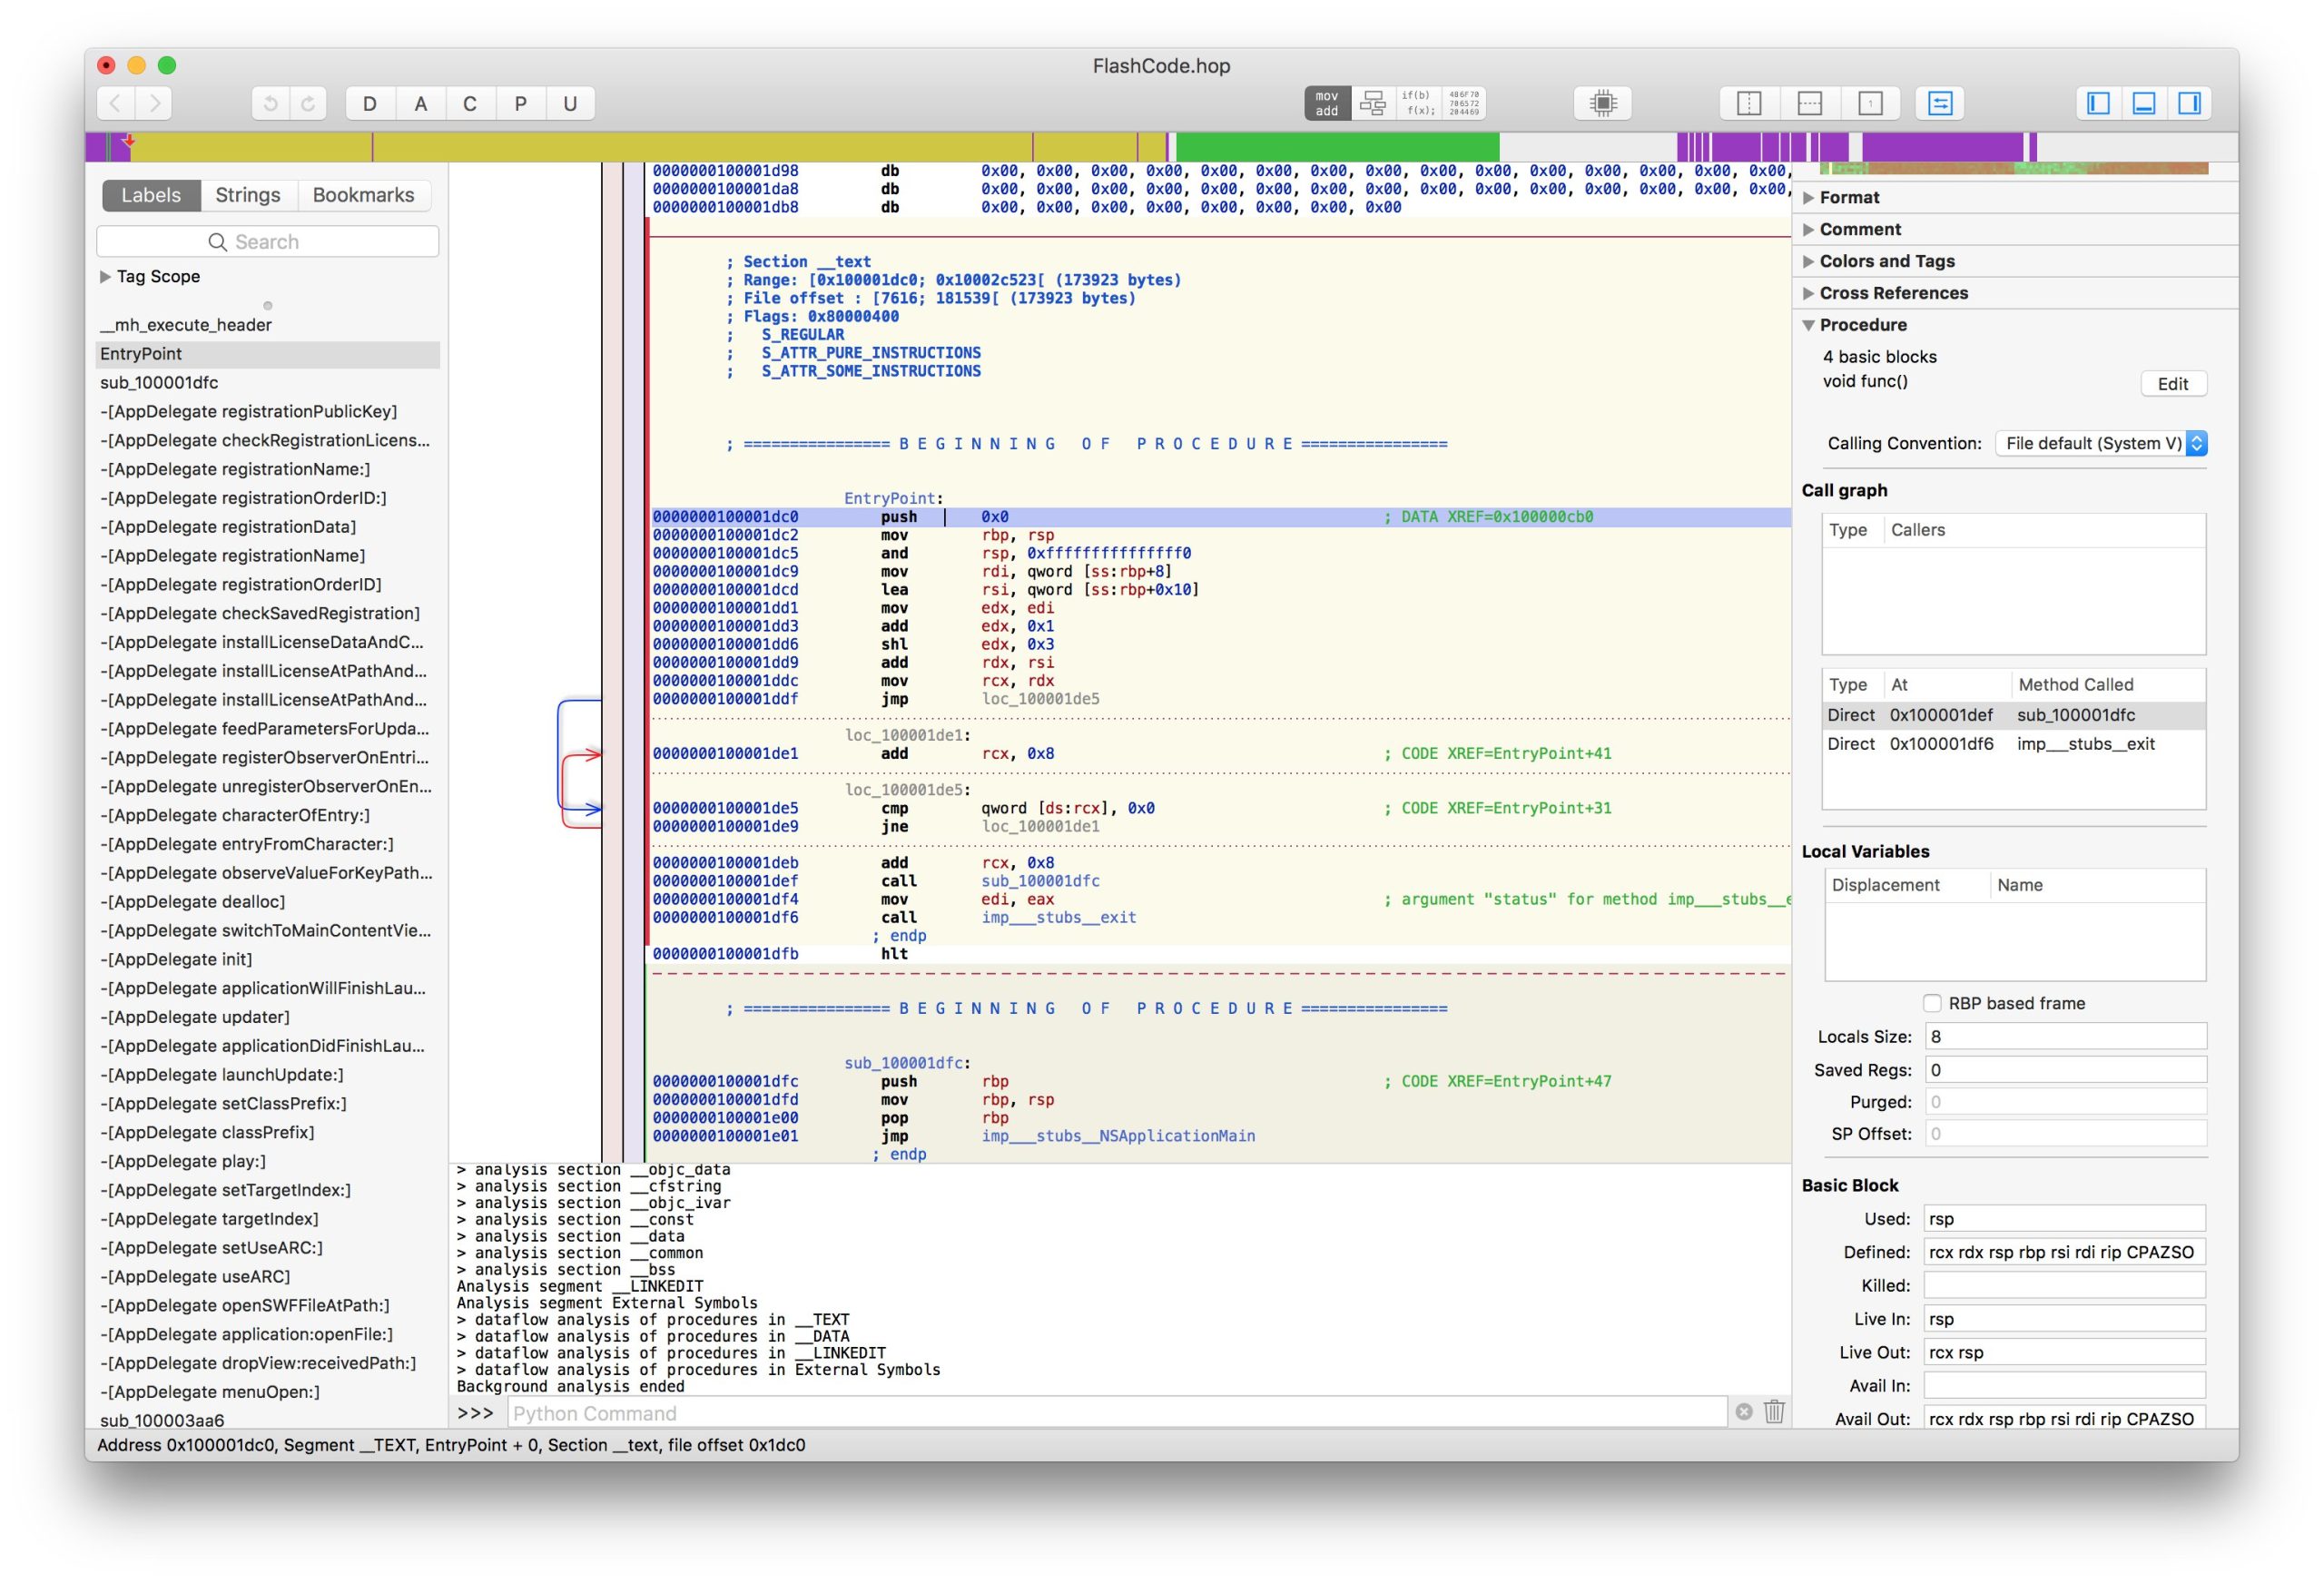Click the green segment in navigation bar
The width and height of the screenshot is (2324, 1583).
[1336, 147]
